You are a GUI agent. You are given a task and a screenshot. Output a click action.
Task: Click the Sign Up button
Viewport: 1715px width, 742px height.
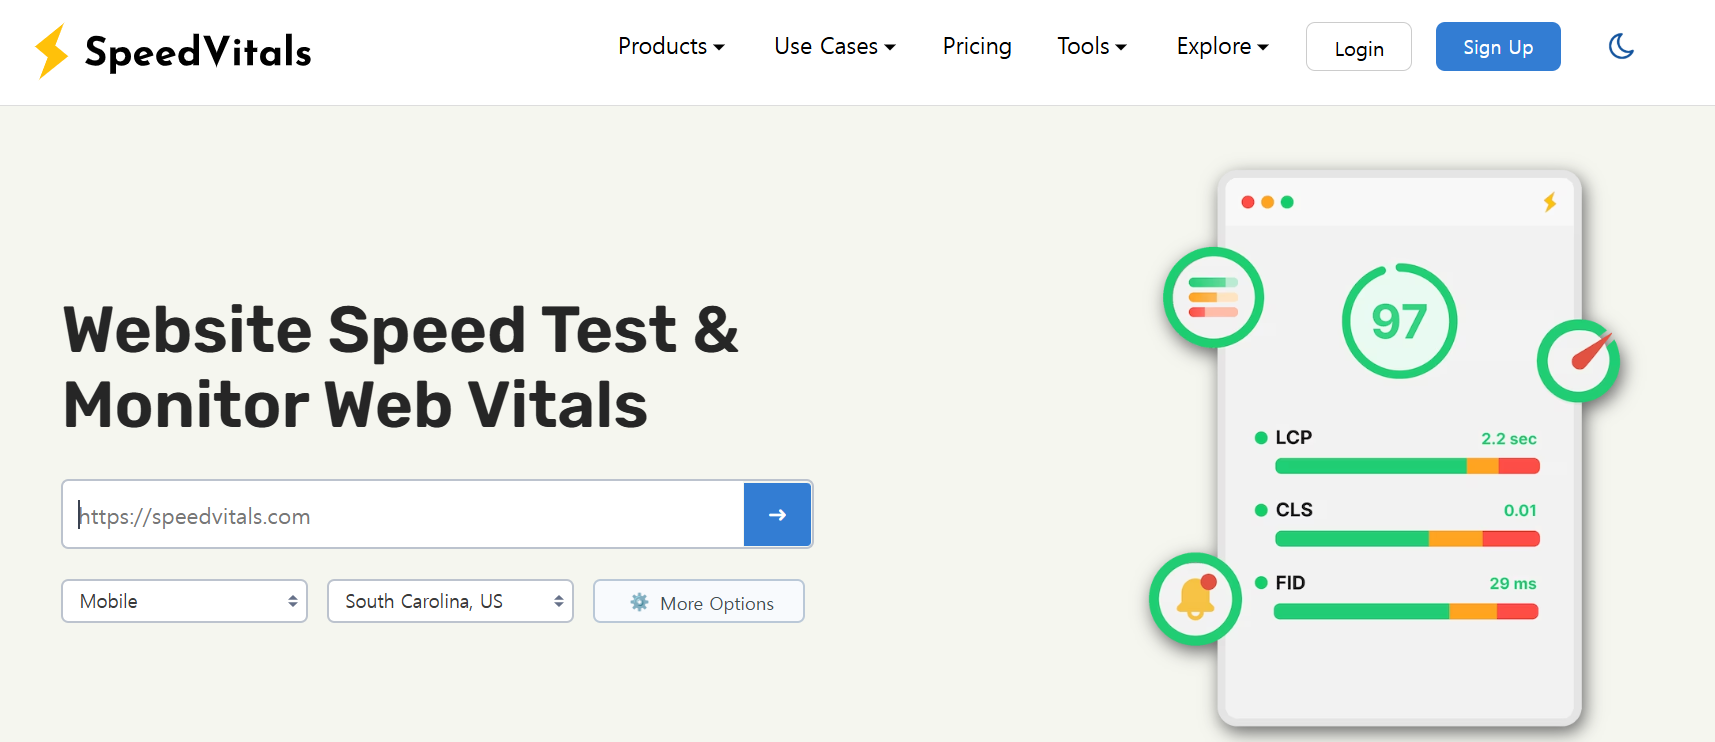pos(1497,47)
